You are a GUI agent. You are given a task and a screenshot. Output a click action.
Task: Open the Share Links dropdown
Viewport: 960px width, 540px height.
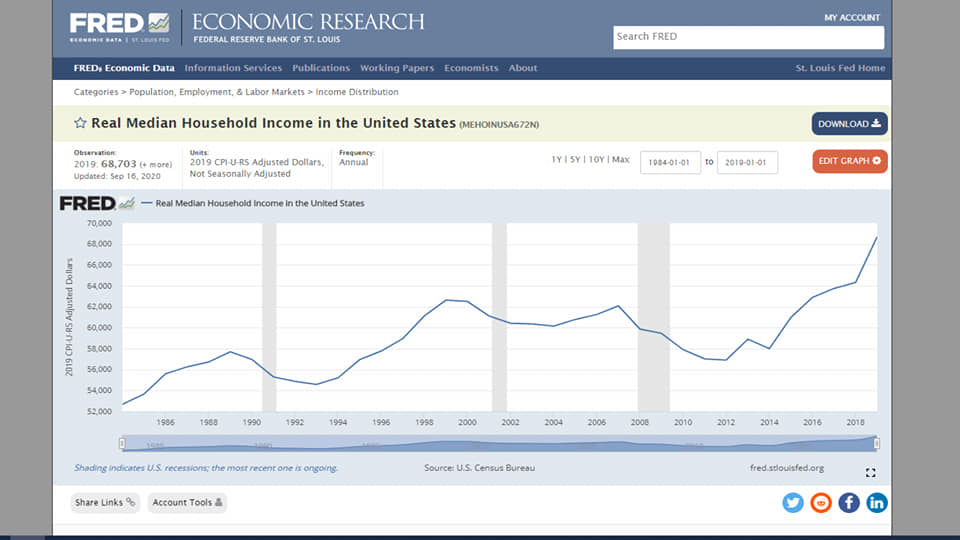point(105,502)
